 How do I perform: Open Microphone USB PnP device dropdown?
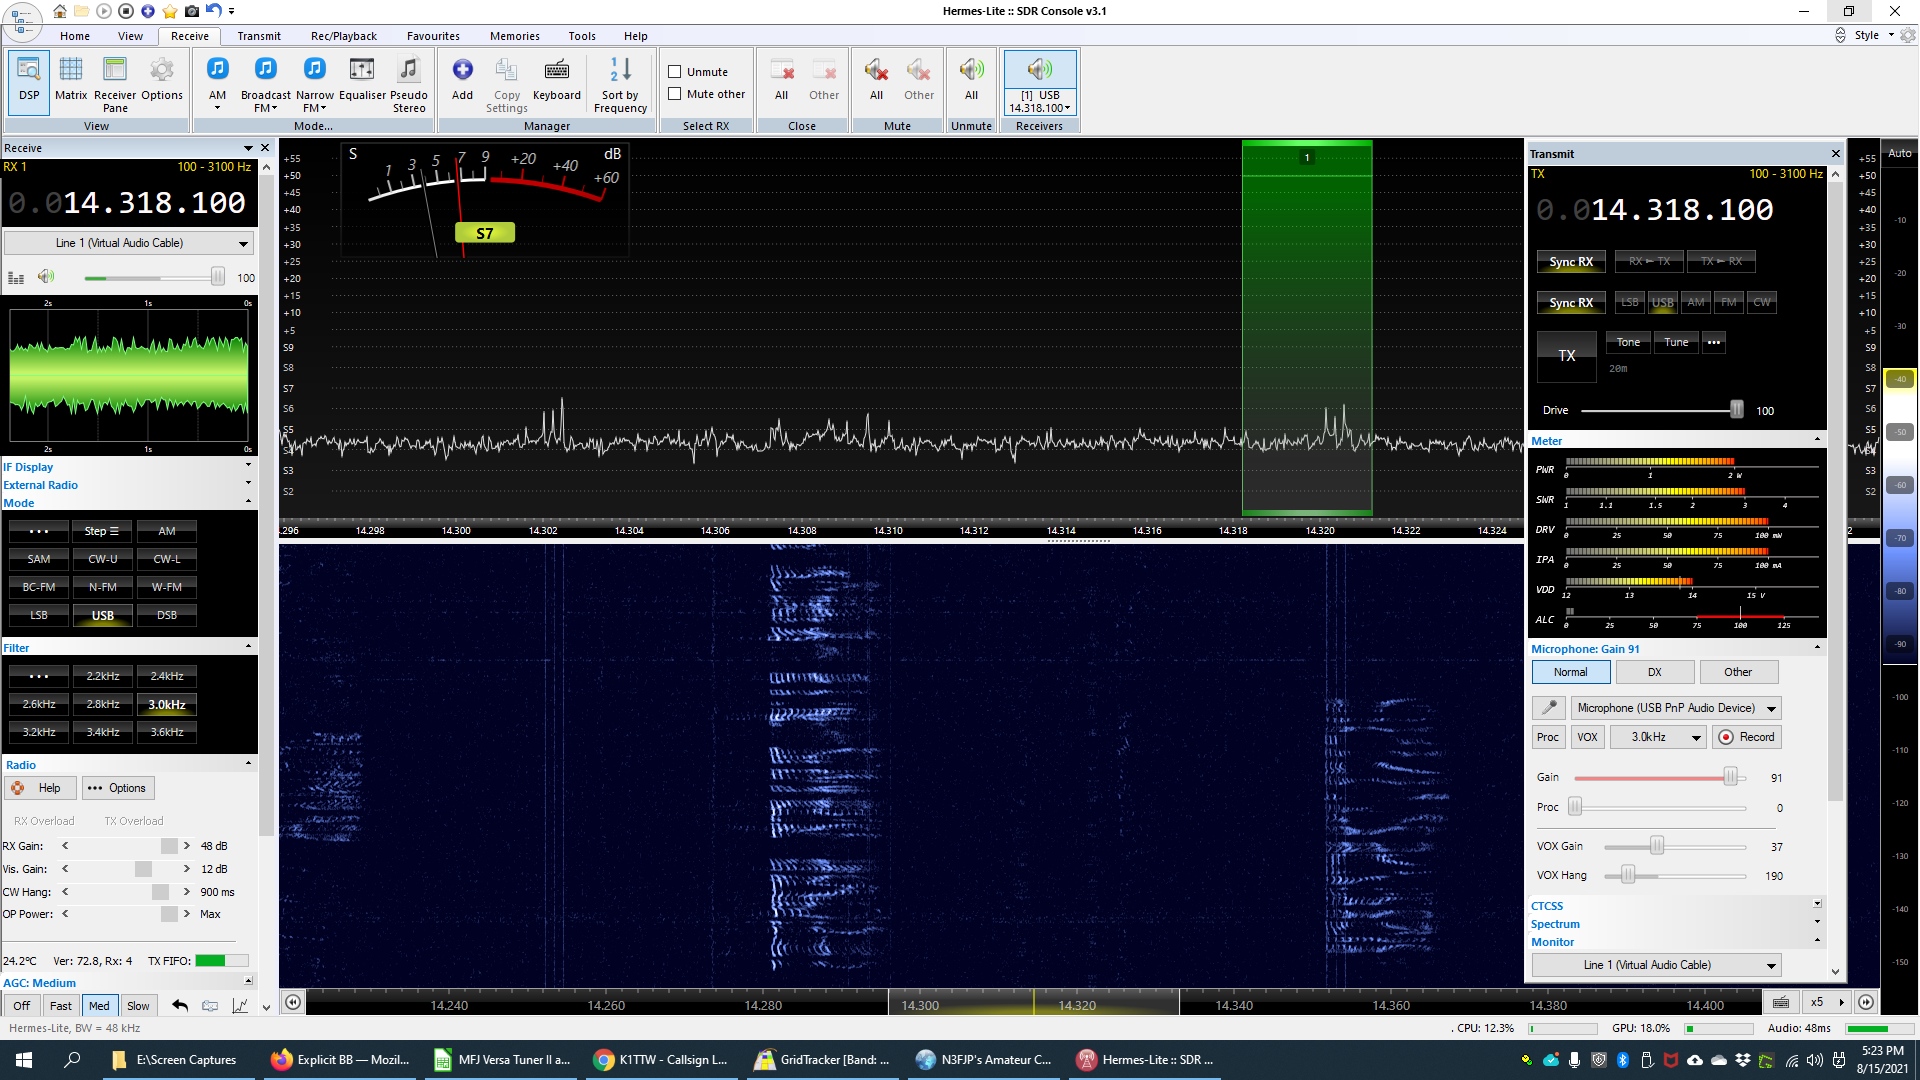tap(1676, 708)
